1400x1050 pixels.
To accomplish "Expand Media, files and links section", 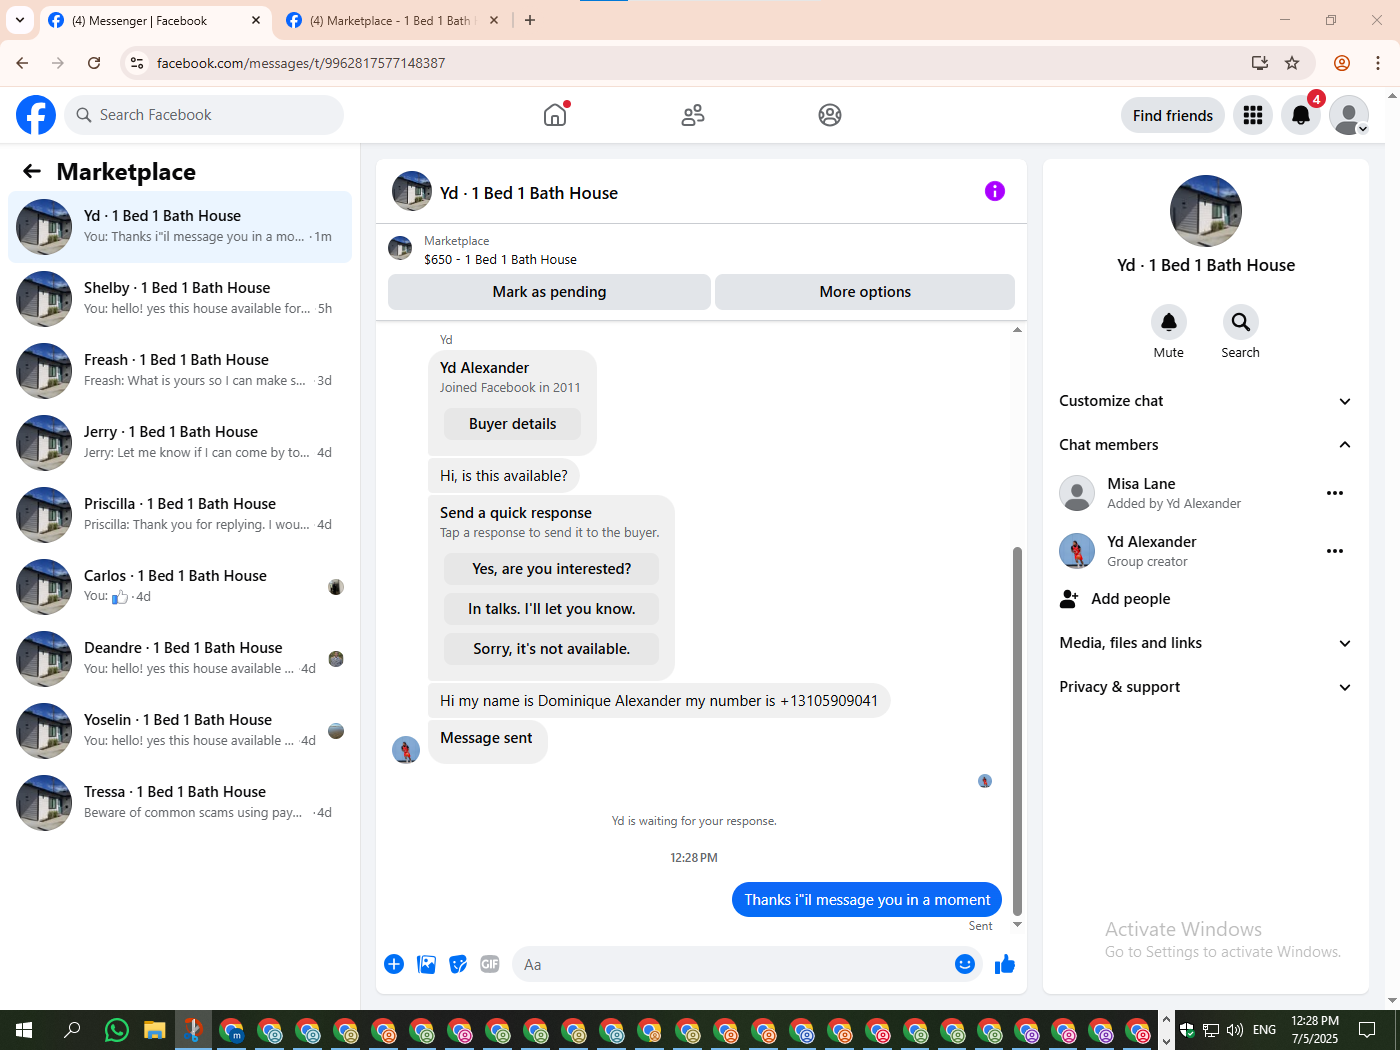I will tap(1205, 643).
